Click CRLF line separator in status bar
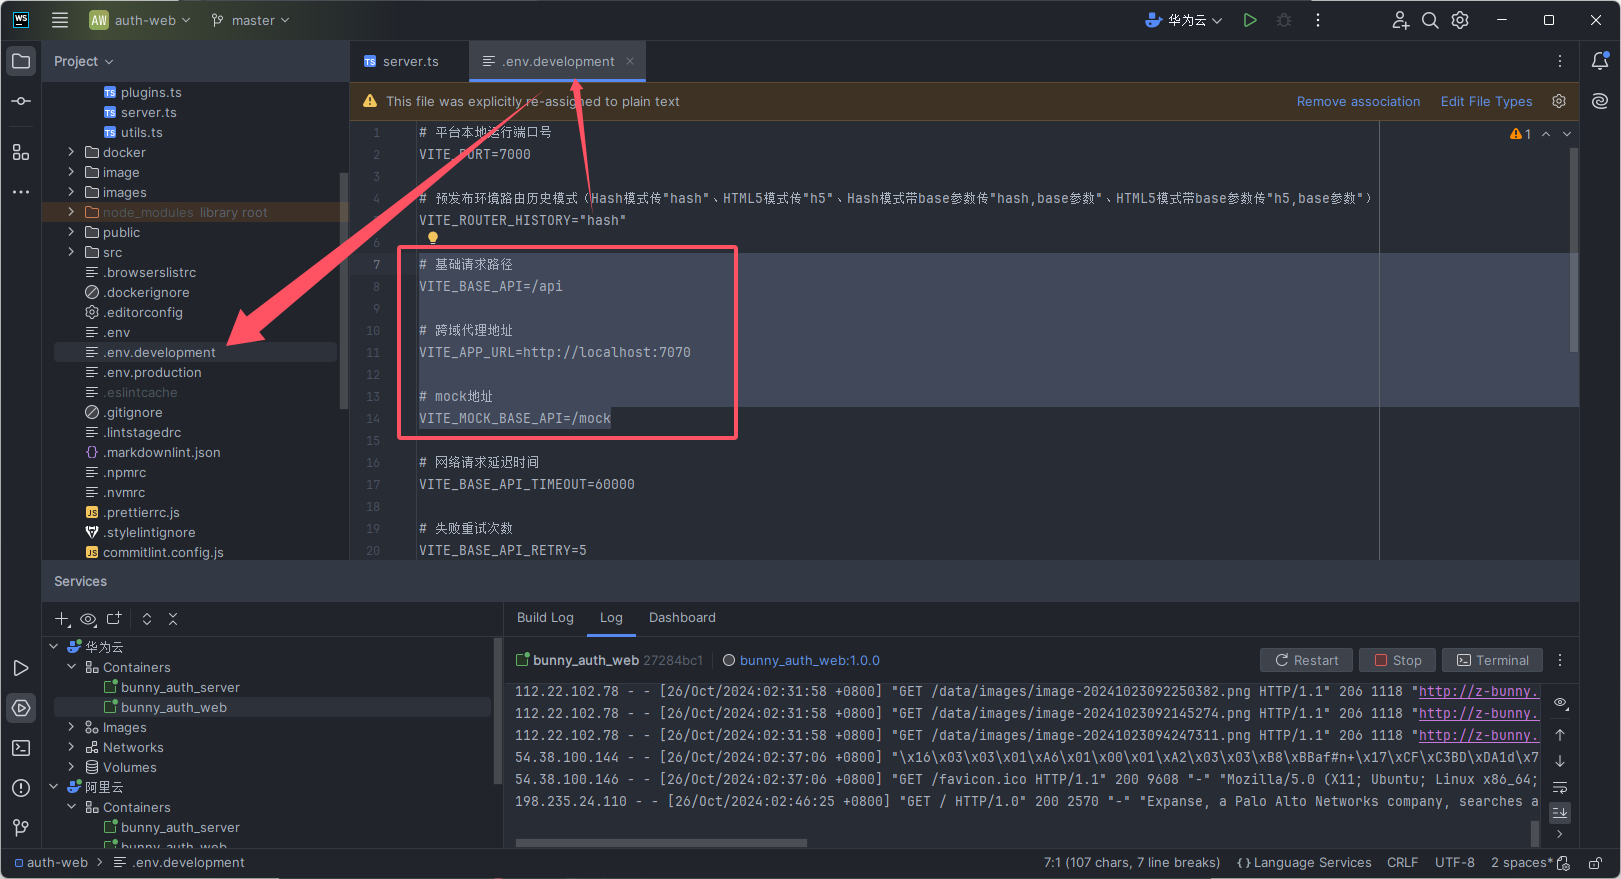 [x=1402, y=863]
